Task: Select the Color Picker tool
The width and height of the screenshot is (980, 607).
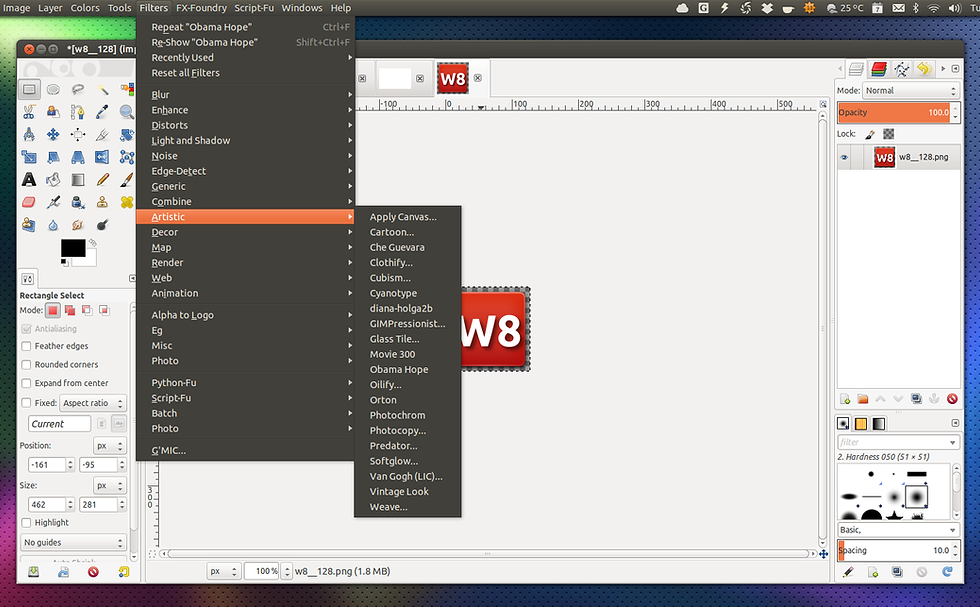Action: pyautogui.click(x=102, y=112)
